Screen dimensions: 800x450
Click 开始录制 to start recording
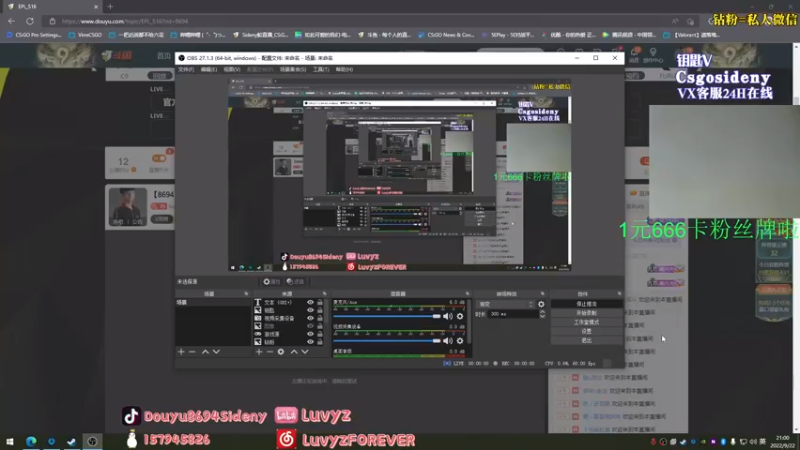click(586, 313)
